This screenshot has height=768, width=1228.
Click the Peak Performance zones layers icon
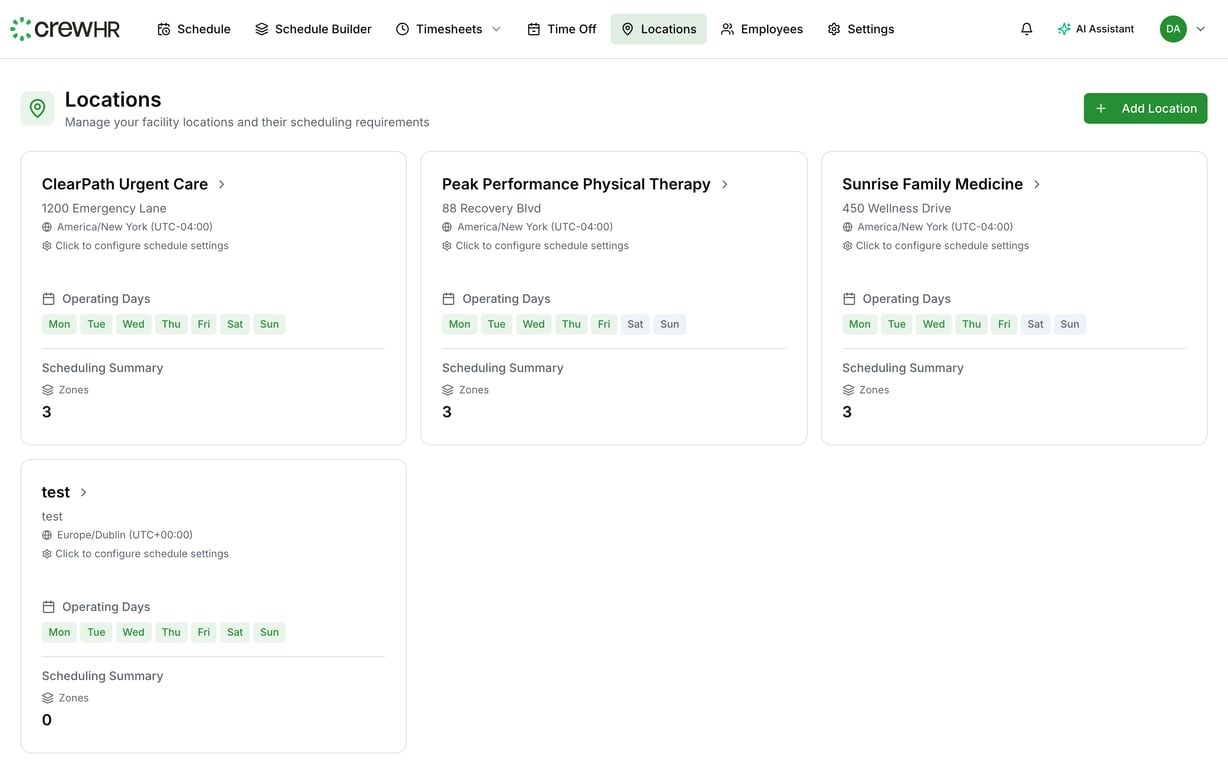click(x=448, y=390)
